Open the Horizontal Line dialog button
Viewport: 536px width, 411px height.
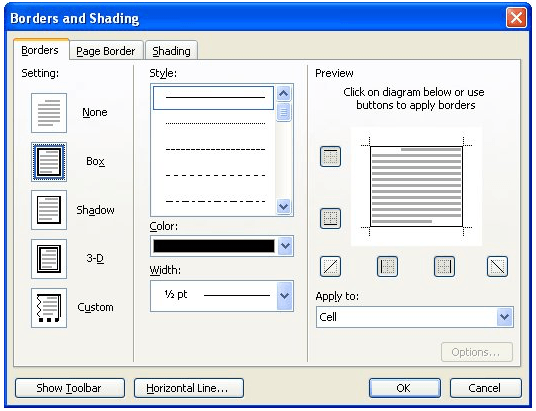pos(189,388)
